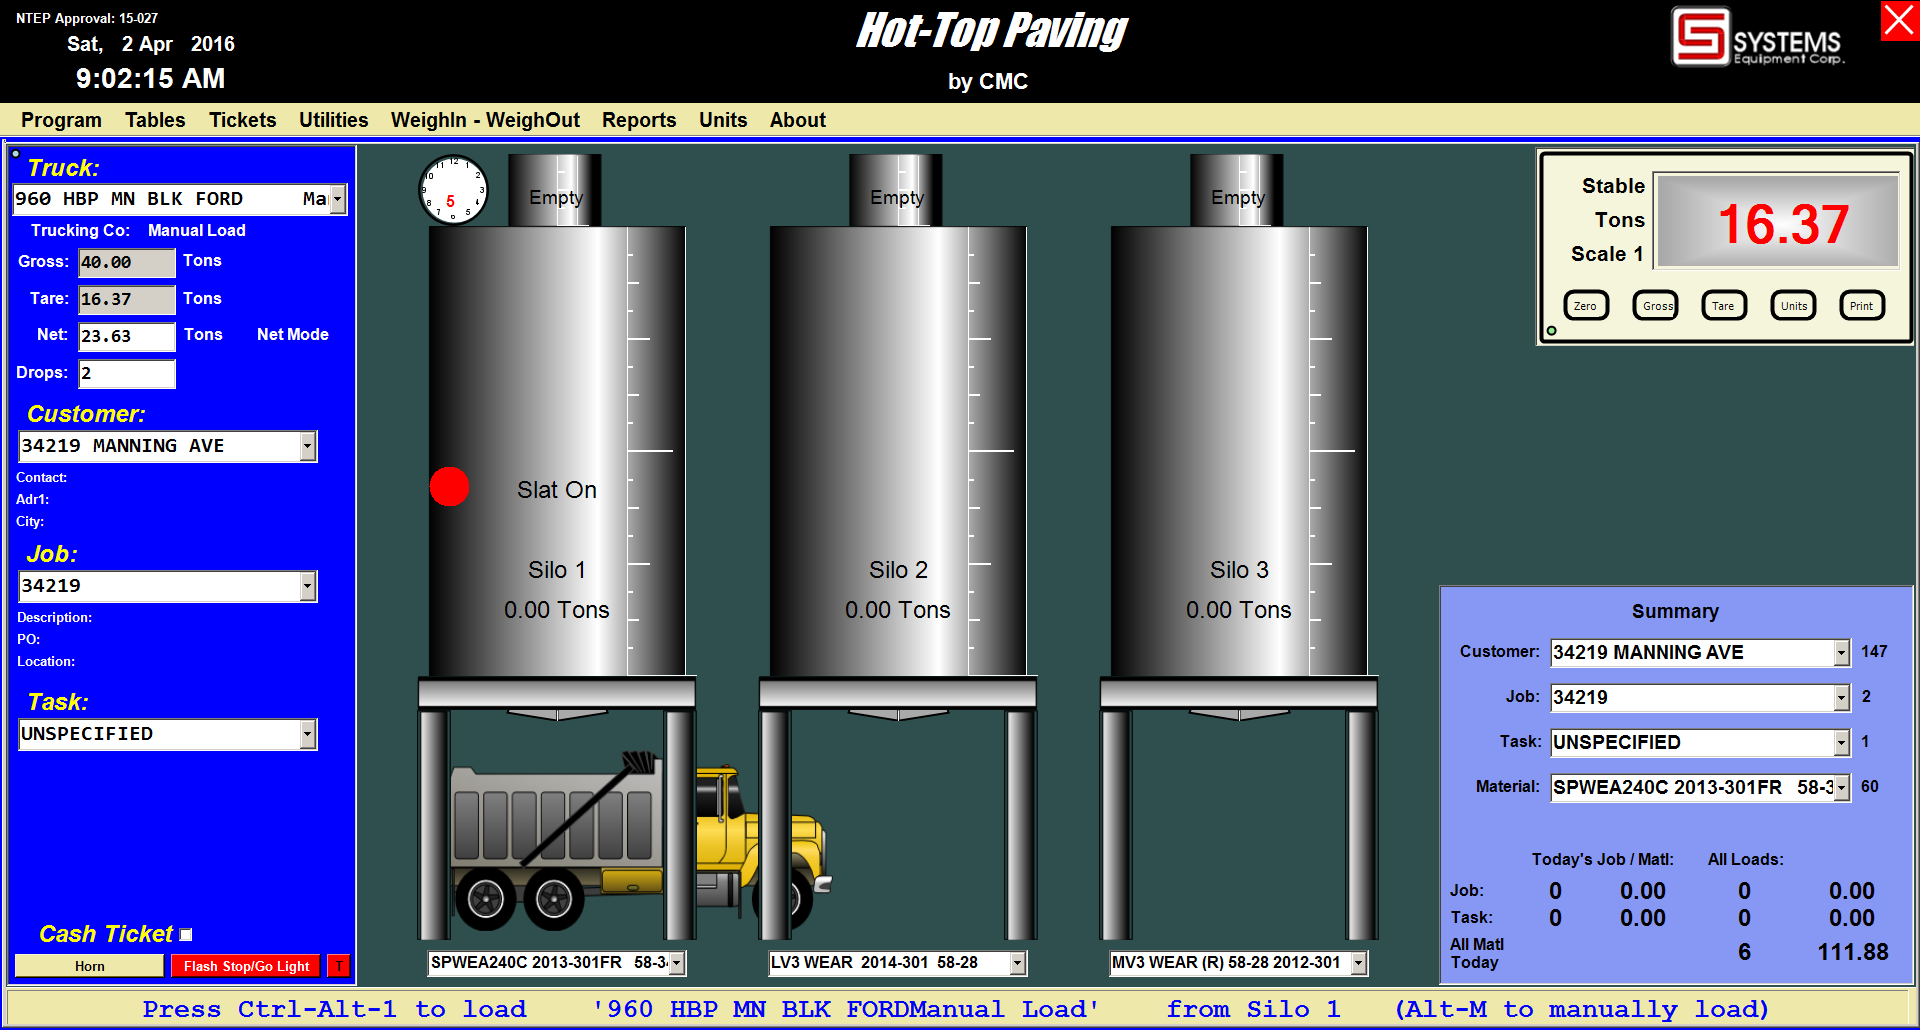Click the dump truck under Silo 1
The width and height of the screenshot is (1920, 1030).
(640, 843)
